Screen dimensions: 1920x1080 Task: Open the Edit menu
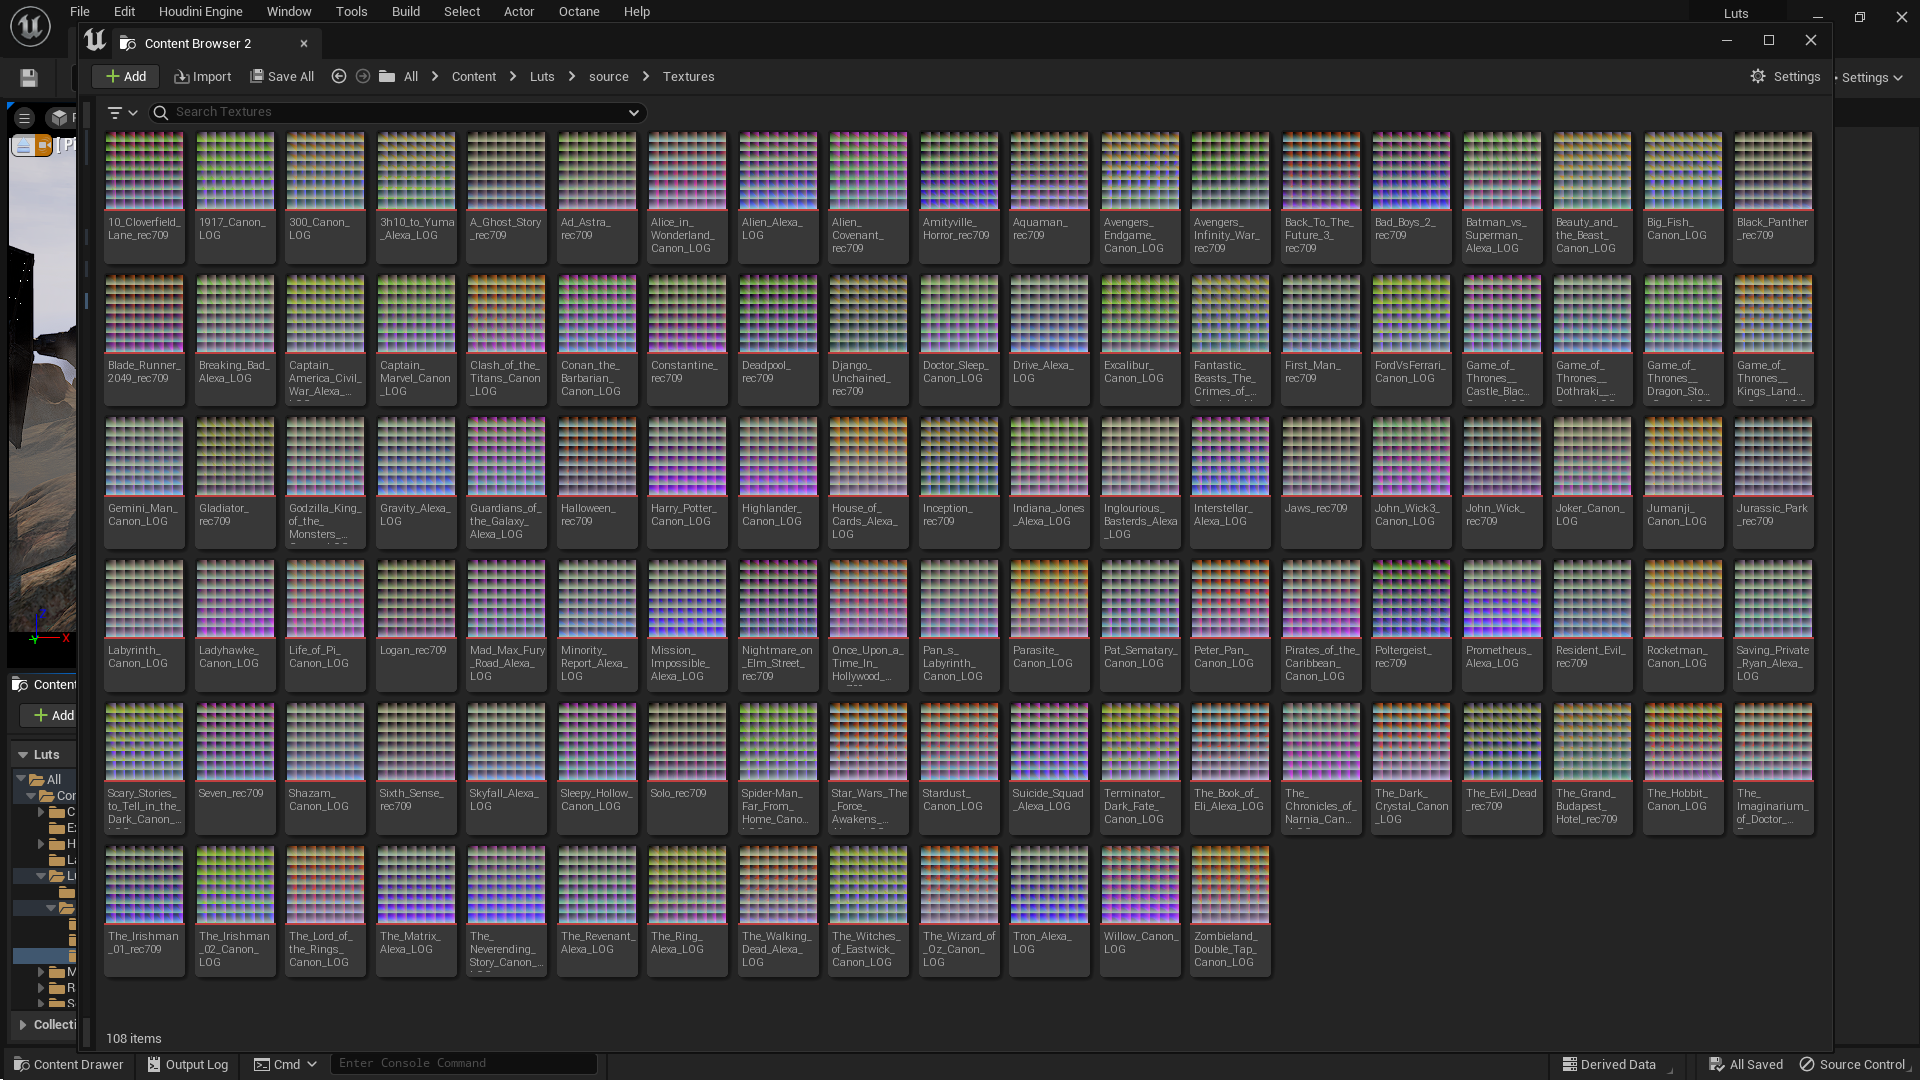[x=124, y=12]
